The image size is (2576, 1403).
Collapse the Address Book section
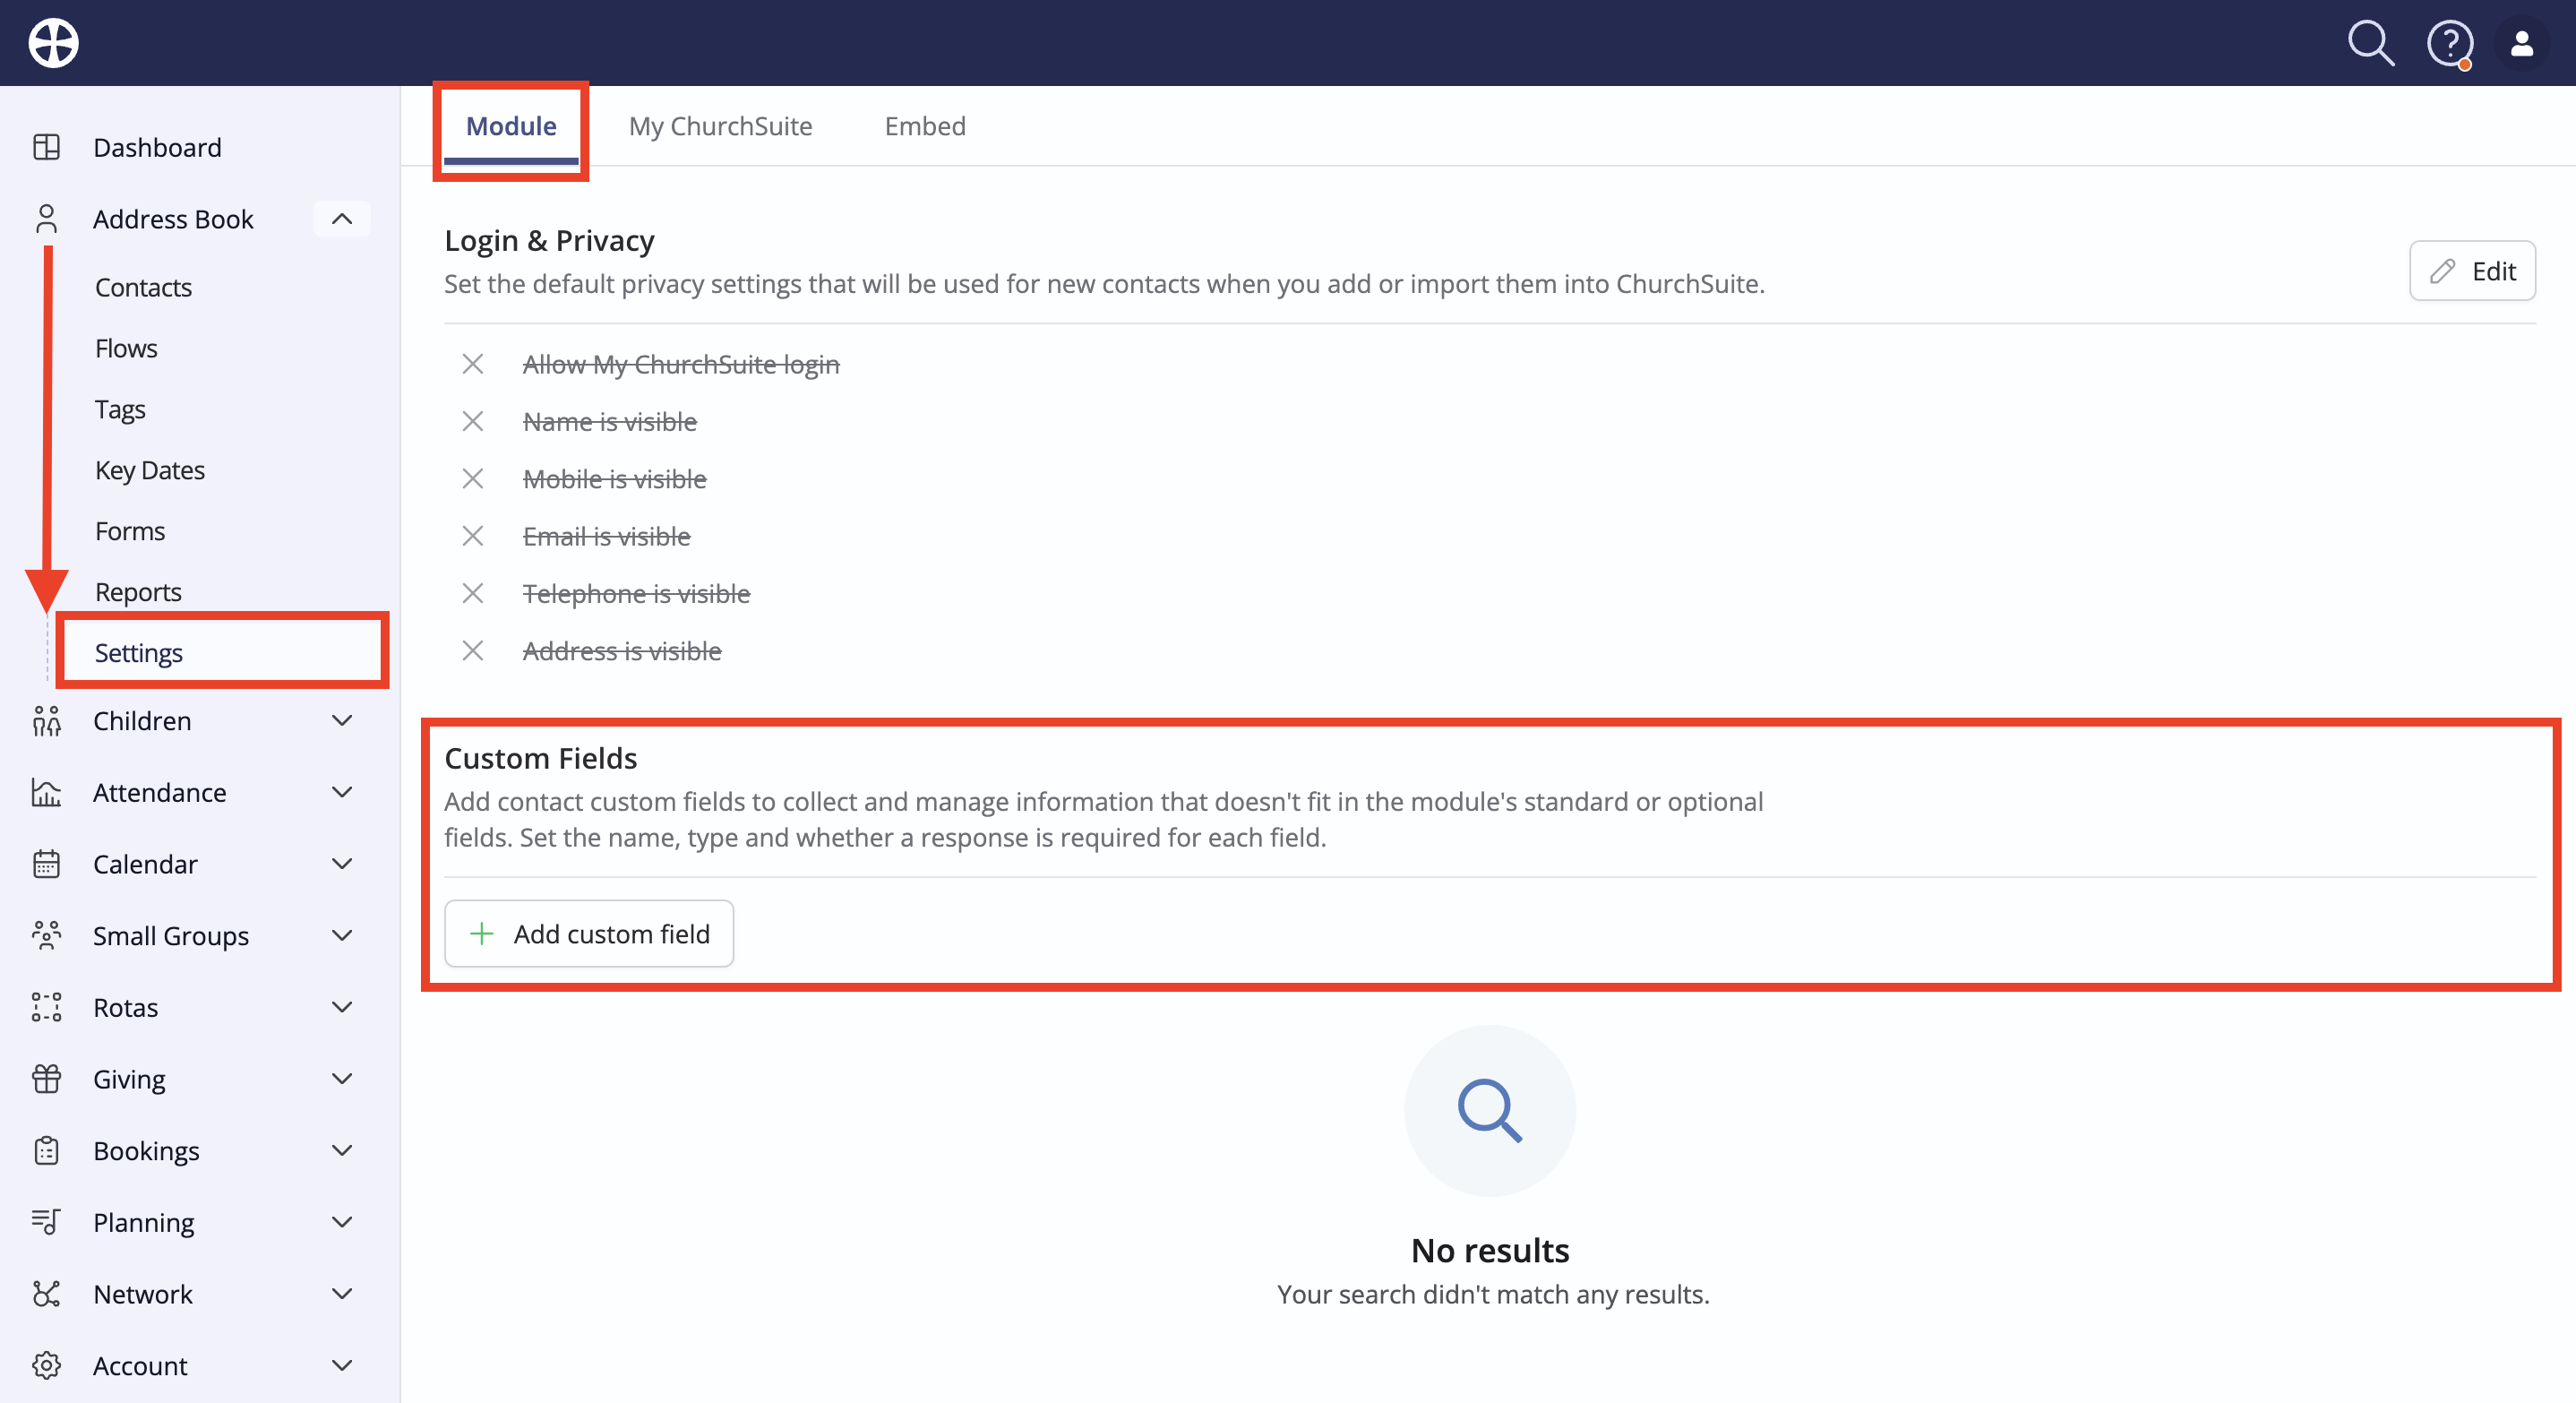pyautogui.click(x=342, y=219)
